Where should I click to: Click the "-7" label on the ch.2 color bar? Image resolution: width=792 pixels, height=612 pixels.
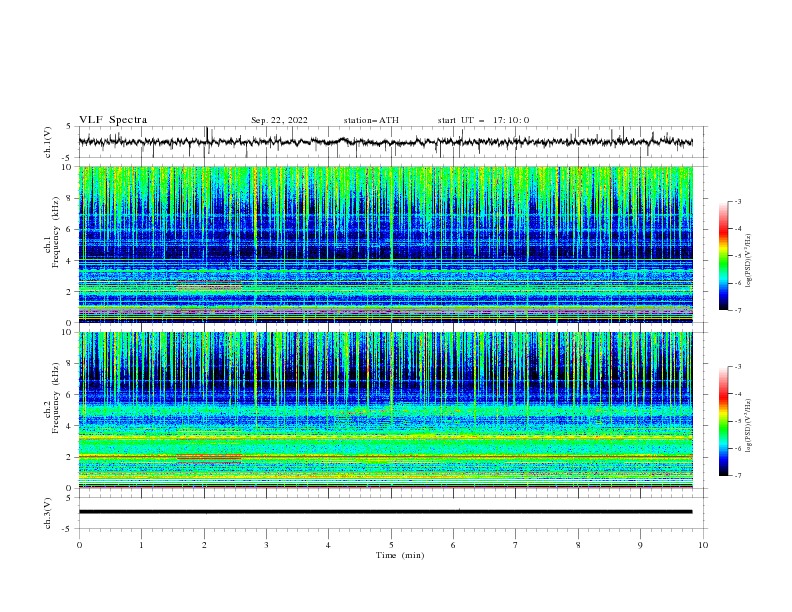(737, 476)
